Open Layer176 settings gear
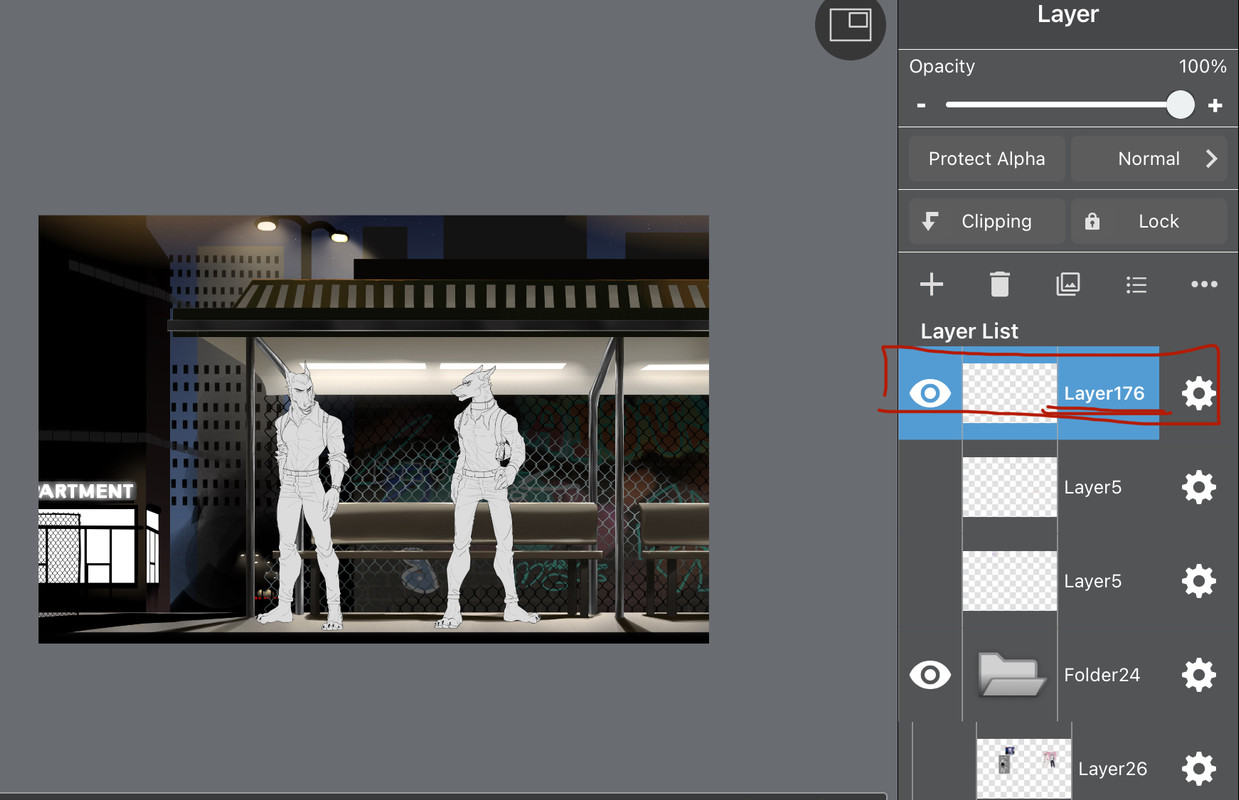Screen dimensions: 1239x800 tap(1198, 393)
